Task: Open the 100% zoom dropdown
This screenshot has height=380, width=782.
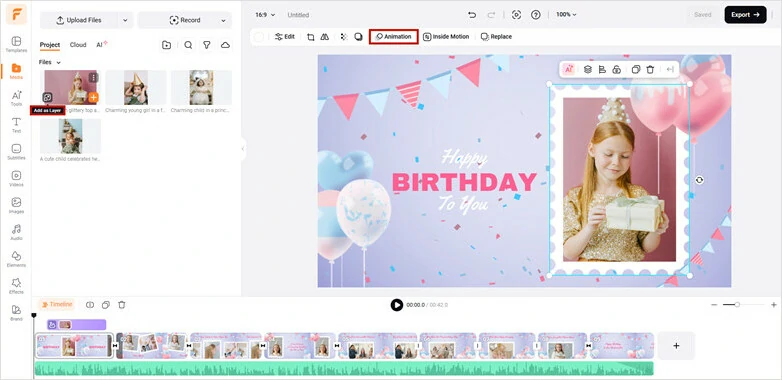Action: pos(567,15)
